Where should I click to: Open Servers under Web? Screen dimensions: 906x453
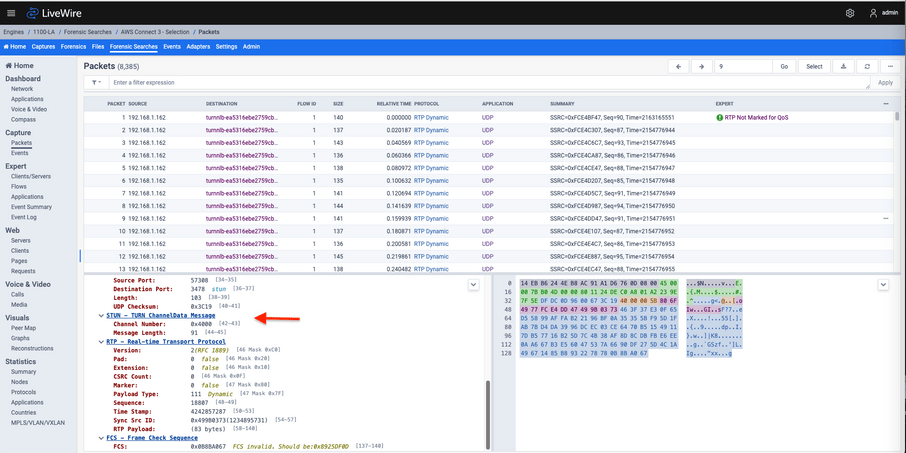(x=21, y=240)
